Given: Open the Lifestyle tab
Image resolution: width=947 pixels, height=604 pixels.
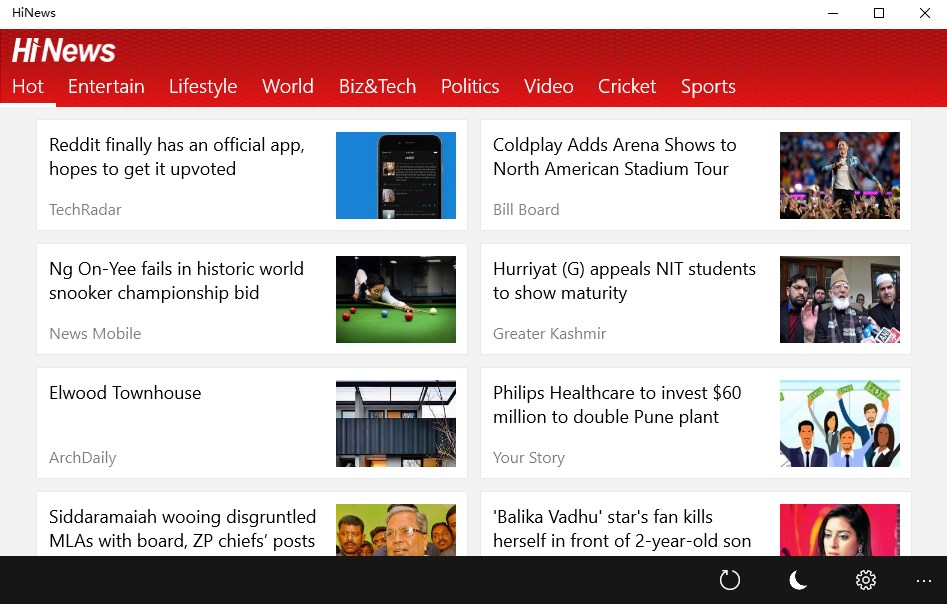Looking at the screenshot, I should pos(203,86).
